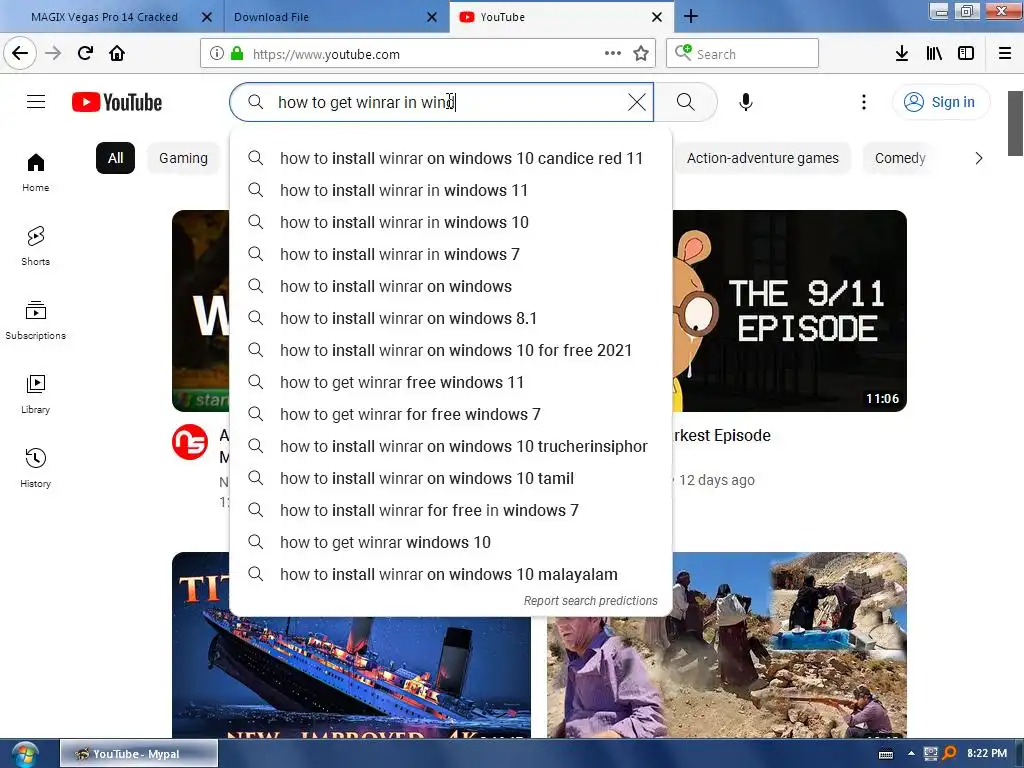This screenshot has width=1024, height=768.
Task: Select the Comedy category chip
Action: (900, 158)
